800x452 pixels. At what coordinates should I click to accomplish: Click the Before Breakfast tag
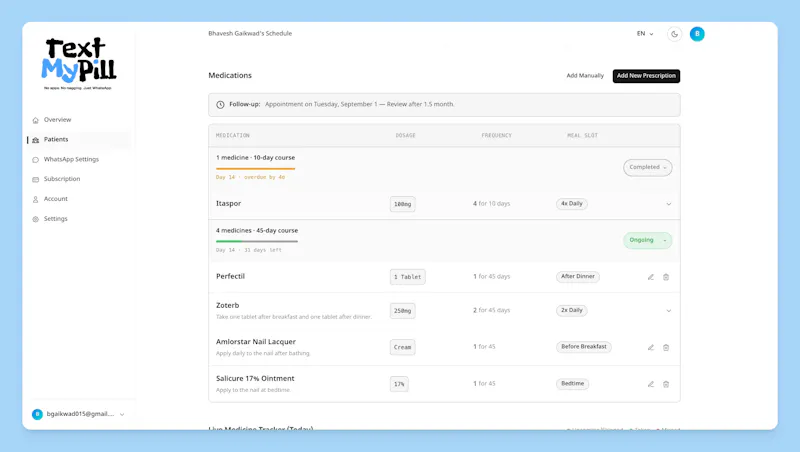[584, 347]
